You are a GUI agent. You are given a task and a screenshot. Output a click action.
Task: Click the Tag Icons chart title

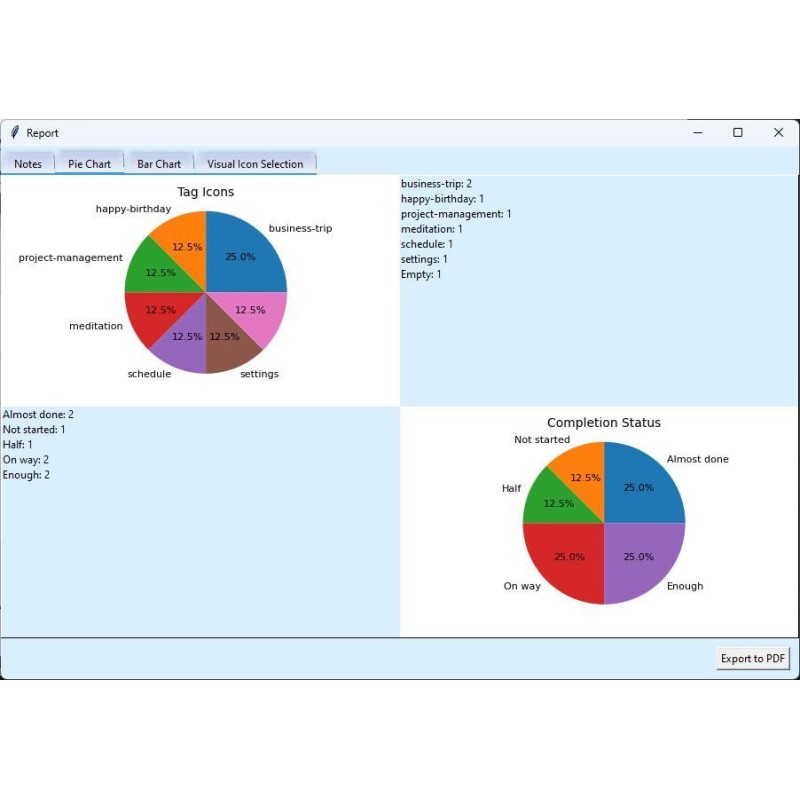click(205, 192)
